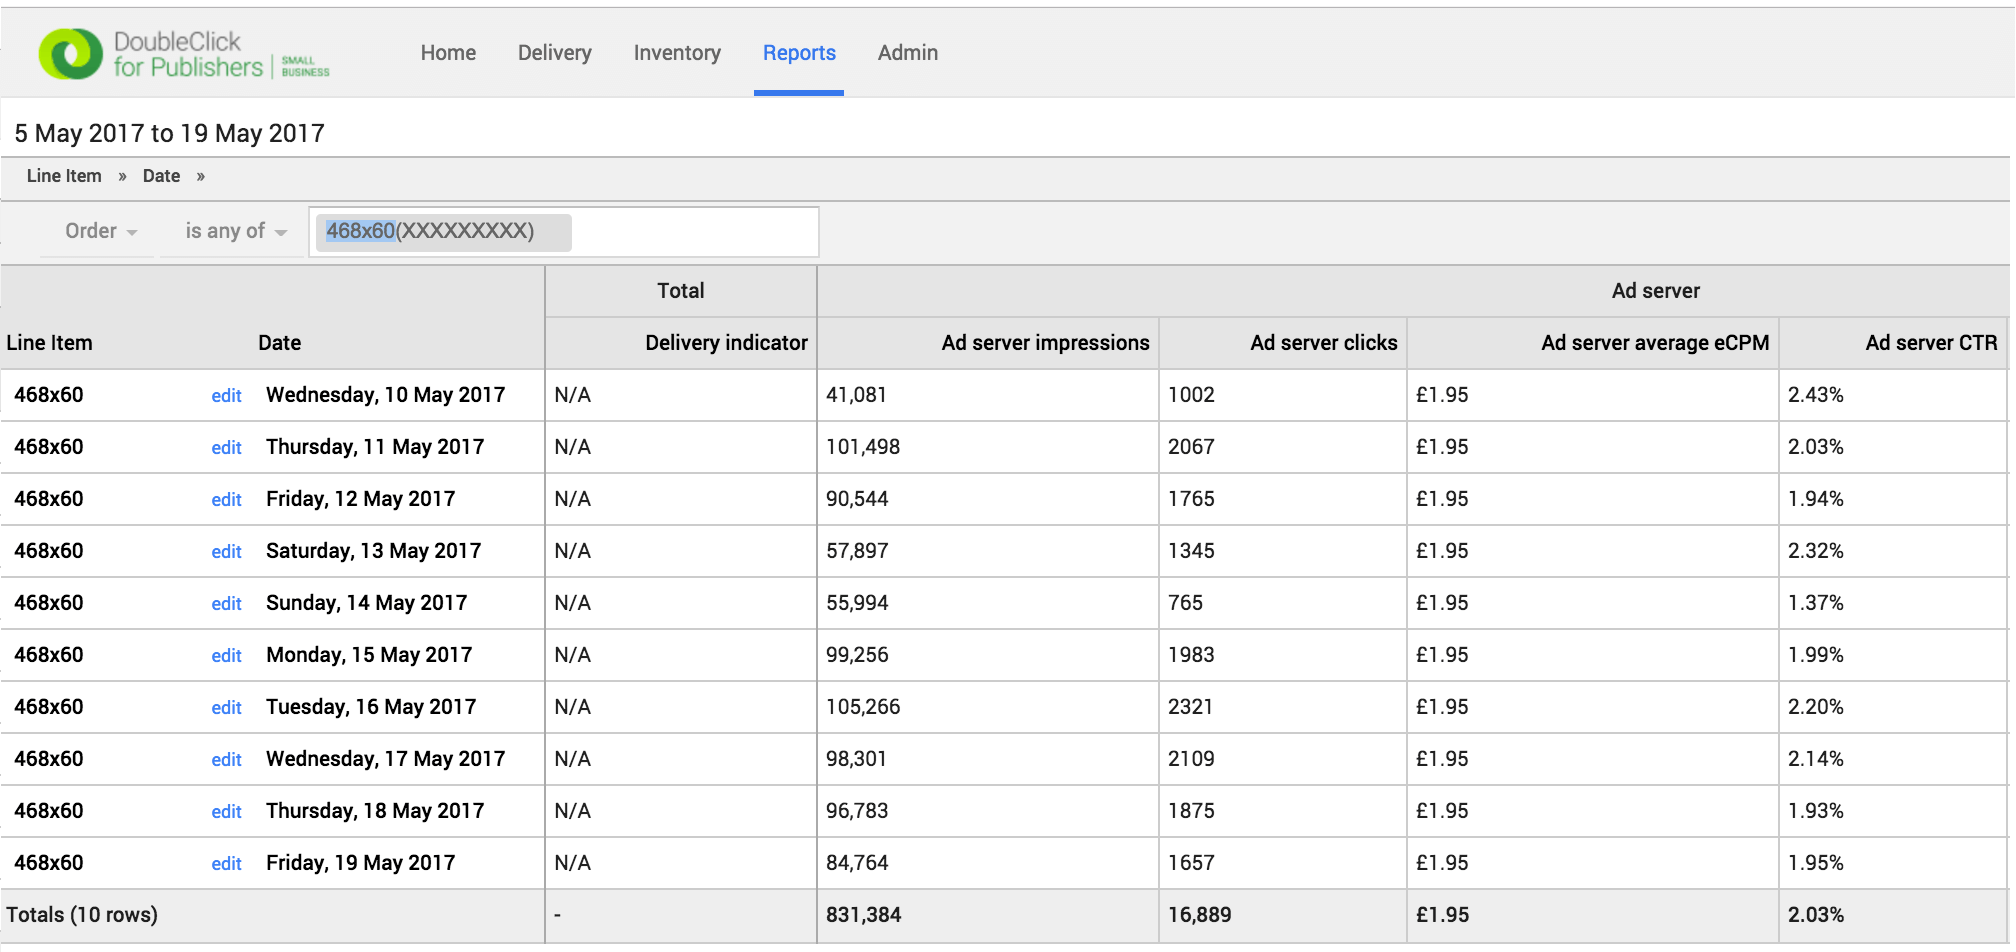Click the Line Item breadcrumb
The width and height of the screenshot is (2016, 952).
[64, 176]
